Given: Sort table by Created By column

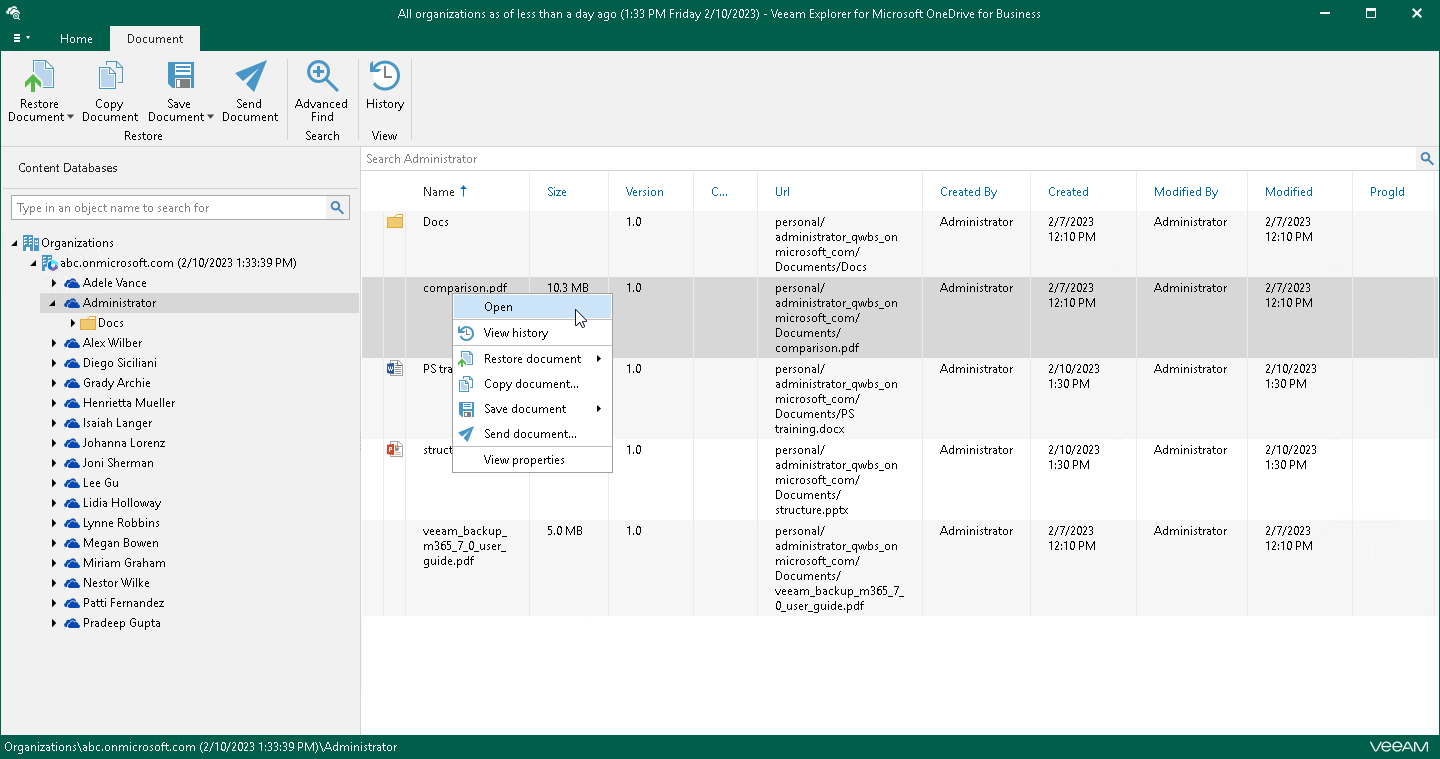Looking at the screenshot, I should tap(969, 192).
